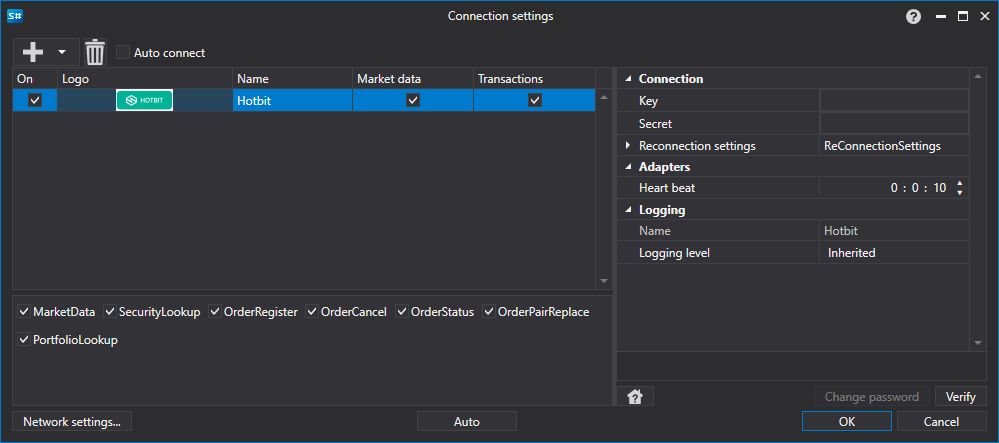This screenshot has width=999, height=443.
Task: Uncheck the OrderStatus message type
Action: [x=402, y=312]
